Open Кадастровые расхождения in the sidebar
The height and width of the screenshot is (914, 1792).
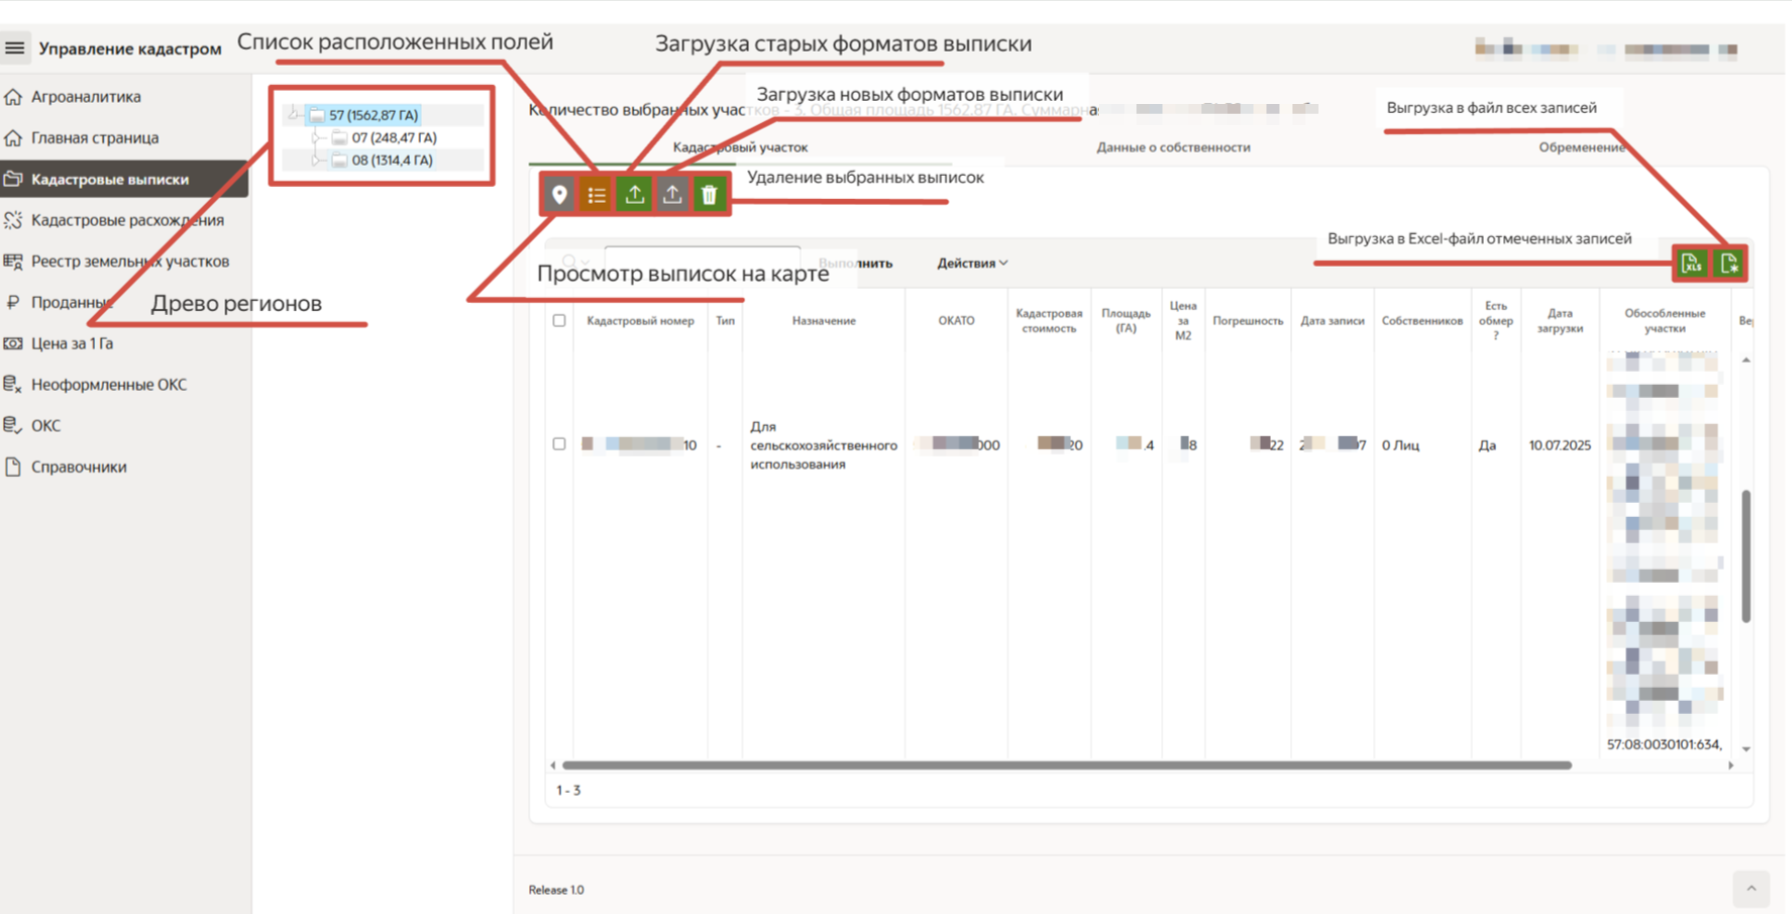point(127,220)
